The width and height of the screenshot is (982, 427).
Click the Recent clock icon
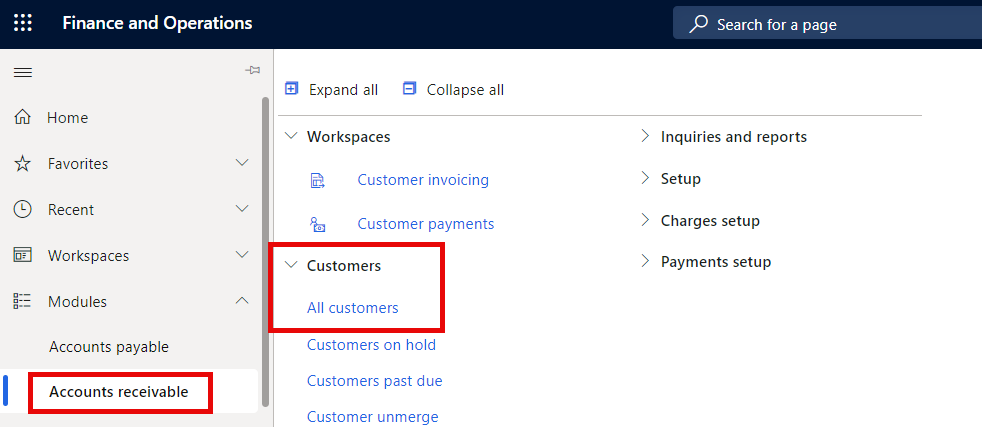(23, 209)
